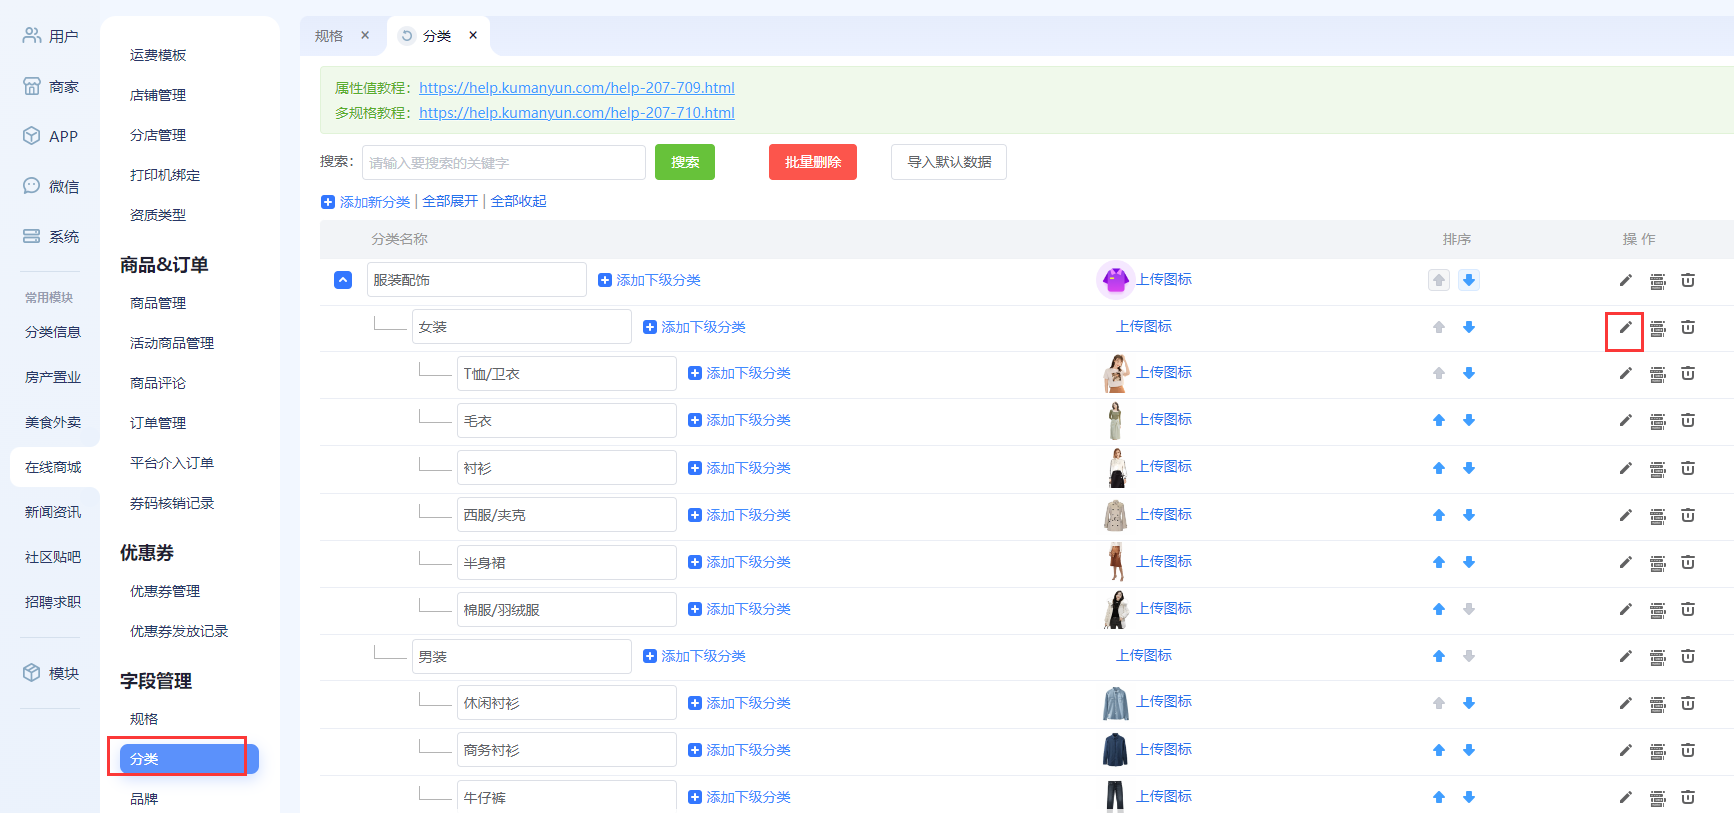Upload icon for 男装 category
This screenshot has height=813, width=1734.
[x=1144, y=655]
